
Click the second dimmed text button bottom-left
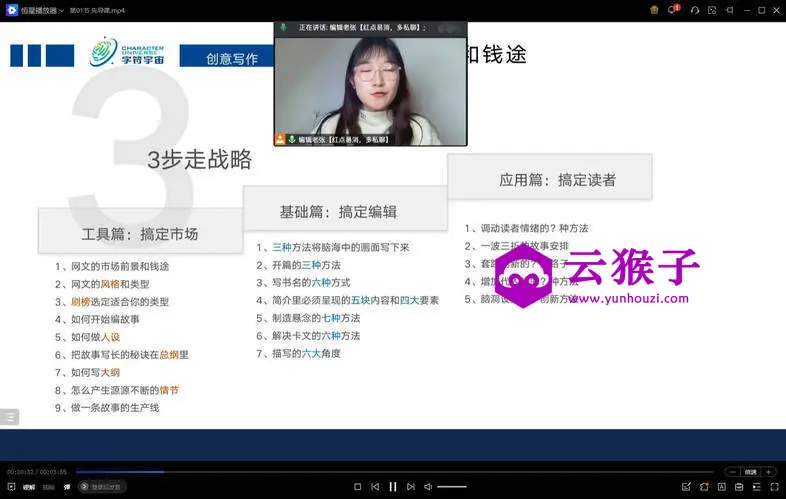click(49, 487)
